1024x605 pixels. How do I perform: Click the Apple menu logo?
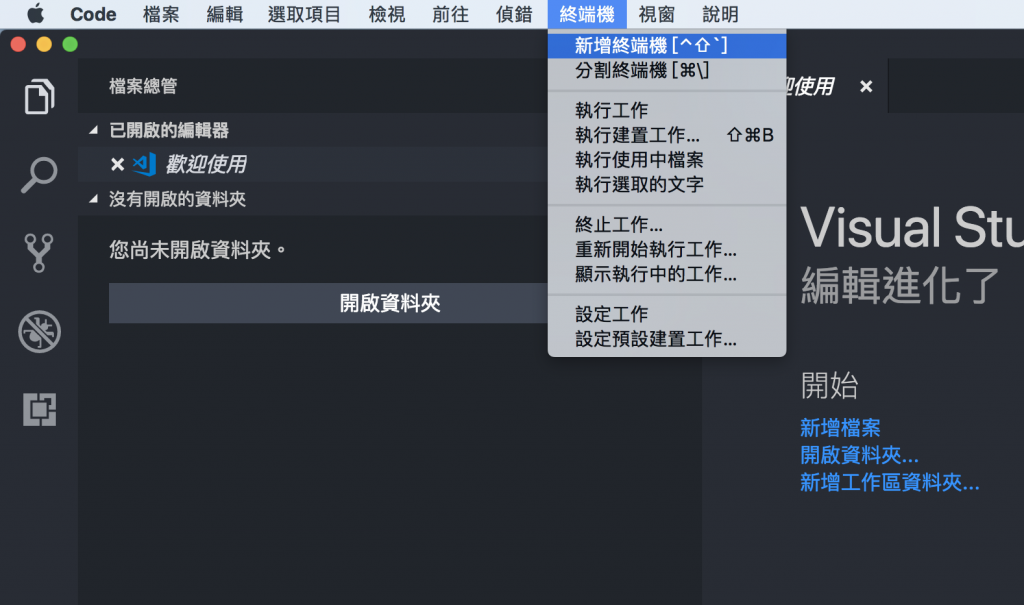(35, 14)
